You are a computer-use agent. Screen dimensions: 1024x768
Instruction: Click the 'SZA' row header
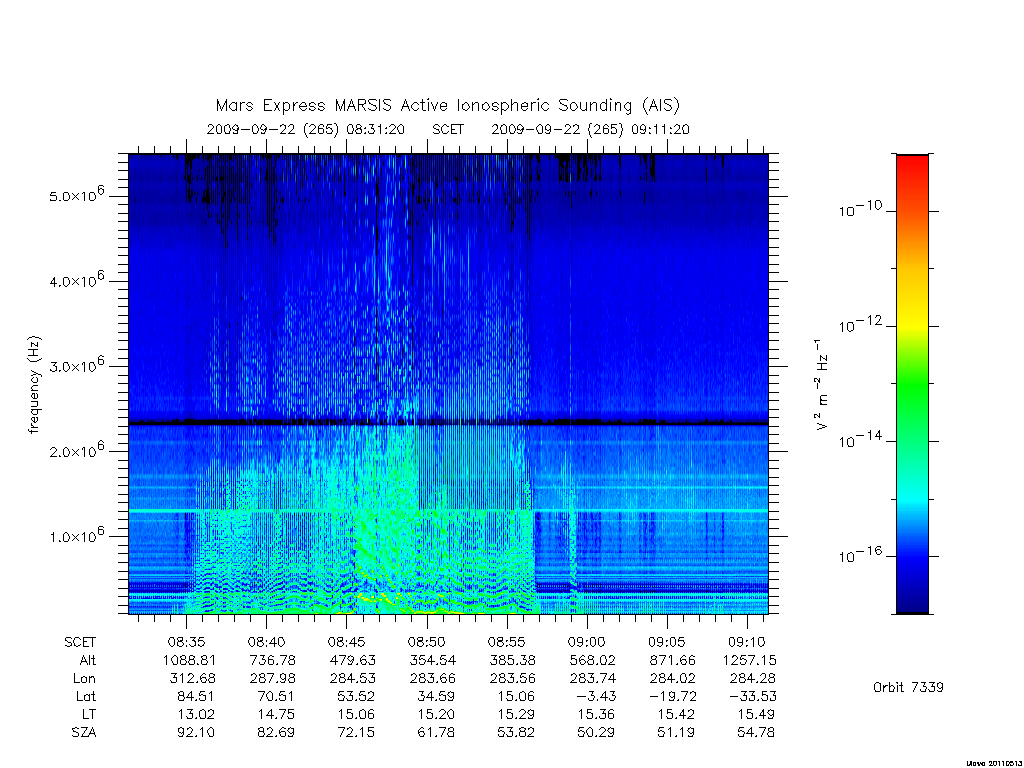coord(84,733)
